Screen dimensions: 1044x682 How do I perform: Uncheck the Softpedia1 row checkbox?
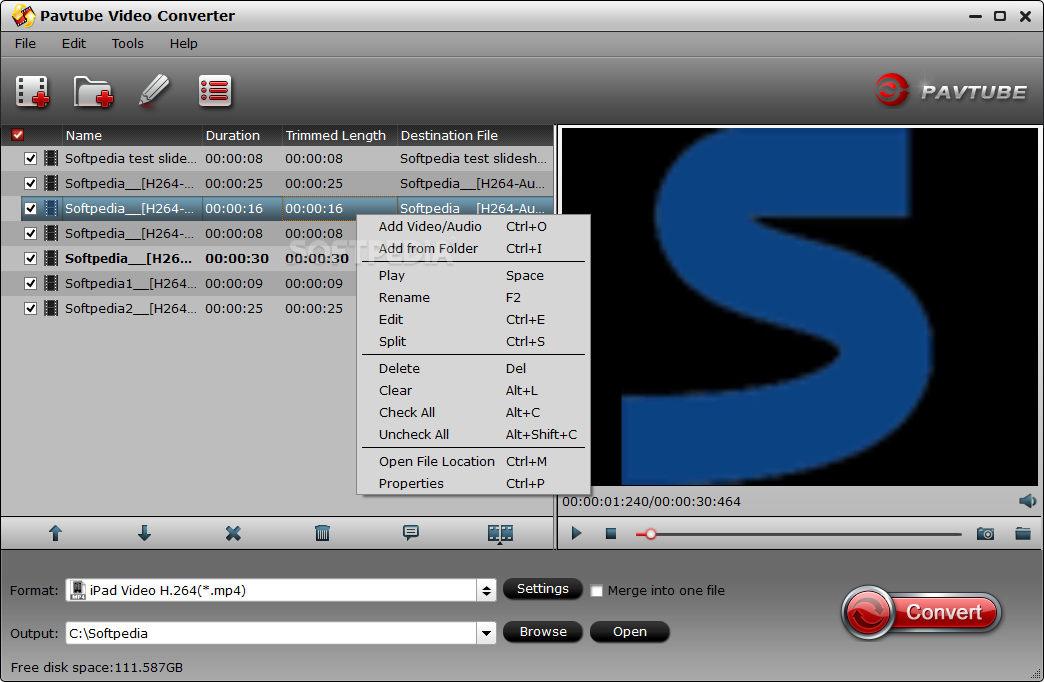pos(30,283)
